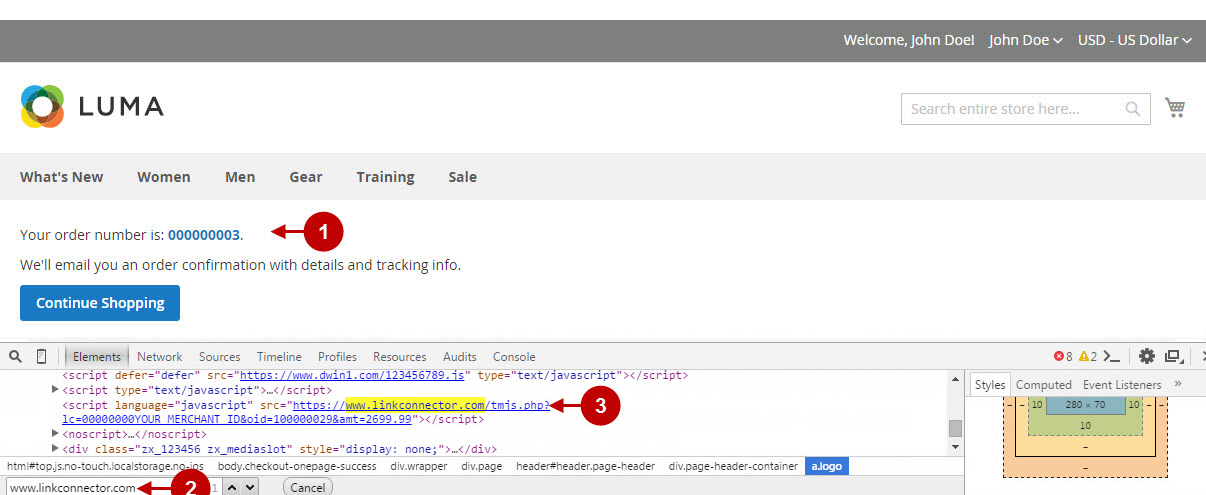1206x495 pixels.
Task: Click the DevTools inspect element magnifier icon
Action: pos(15,356)
